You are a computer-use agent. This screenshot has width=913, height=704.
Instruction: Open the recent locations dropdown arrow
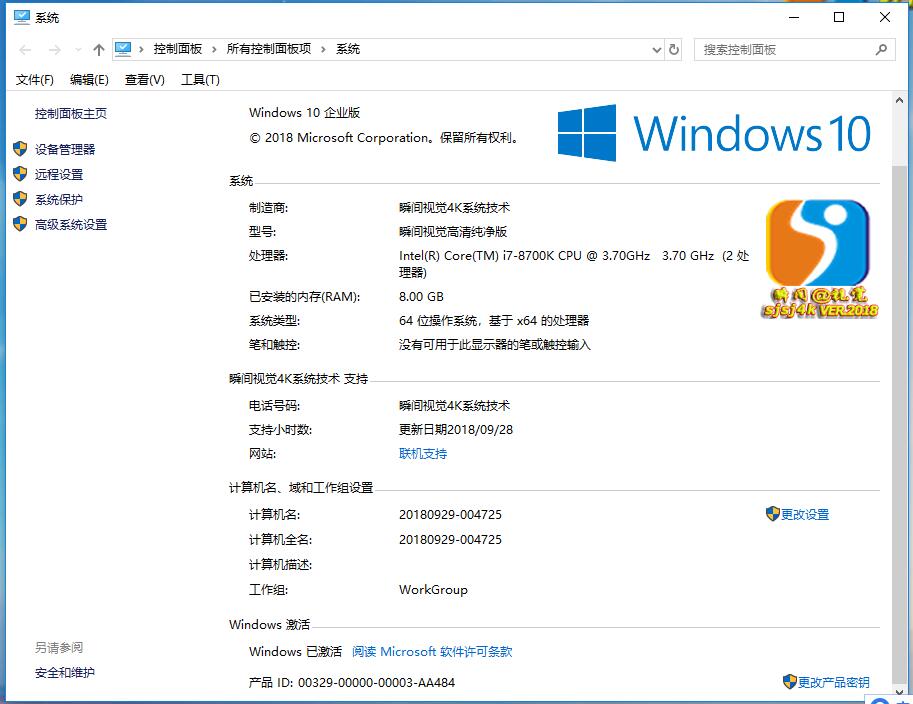tap(78, 50)
